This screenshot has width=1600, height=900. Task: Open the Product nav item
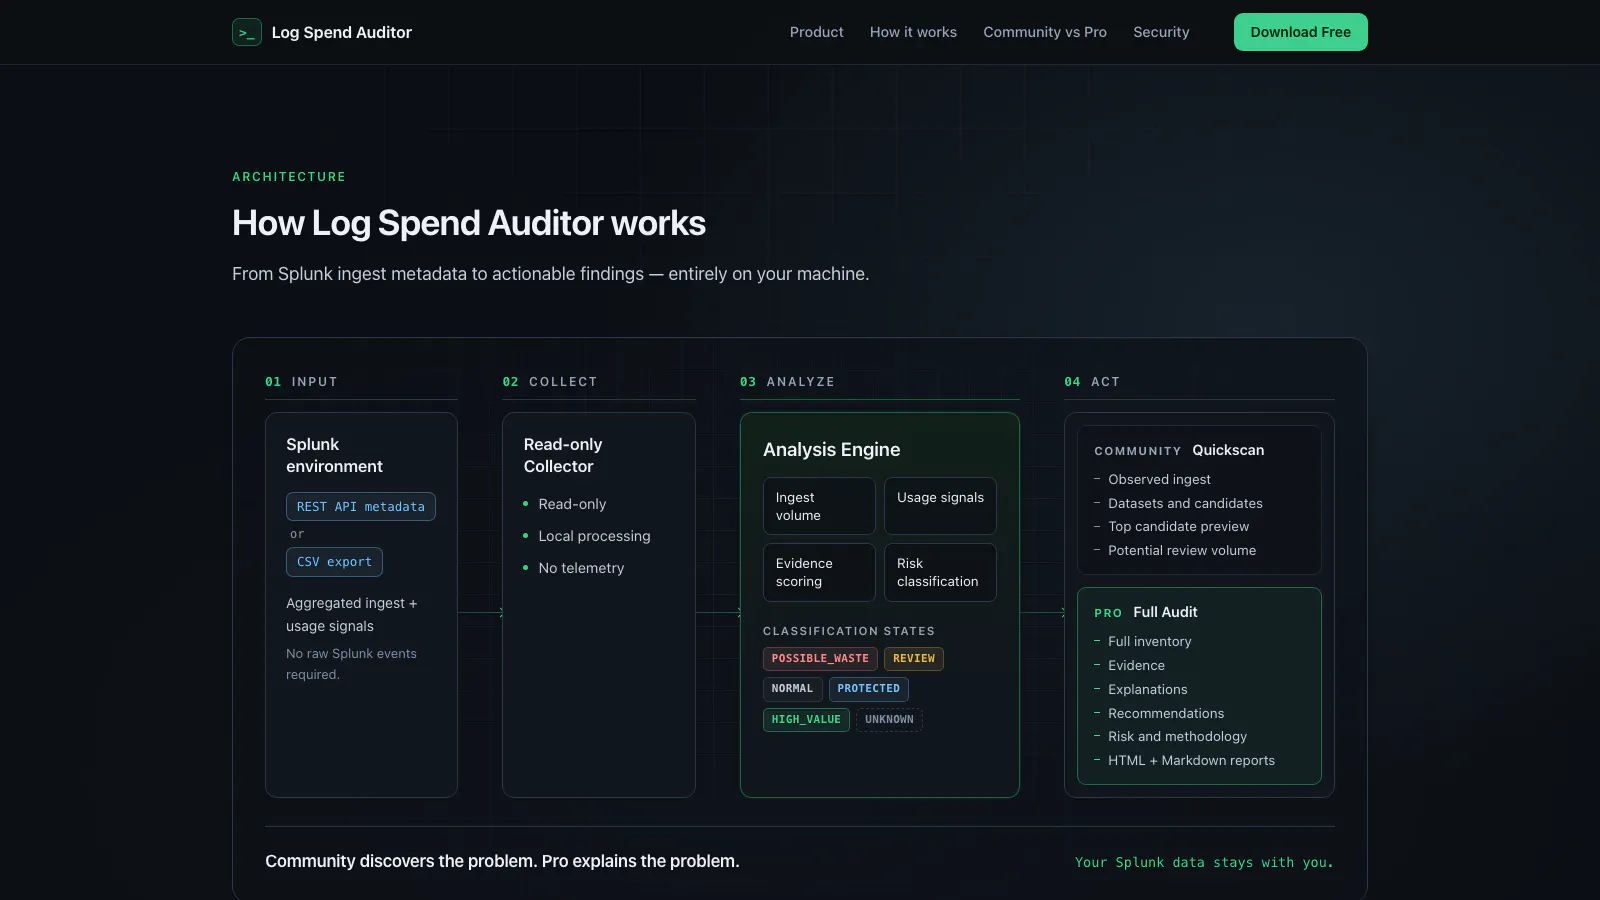[817, 32]
